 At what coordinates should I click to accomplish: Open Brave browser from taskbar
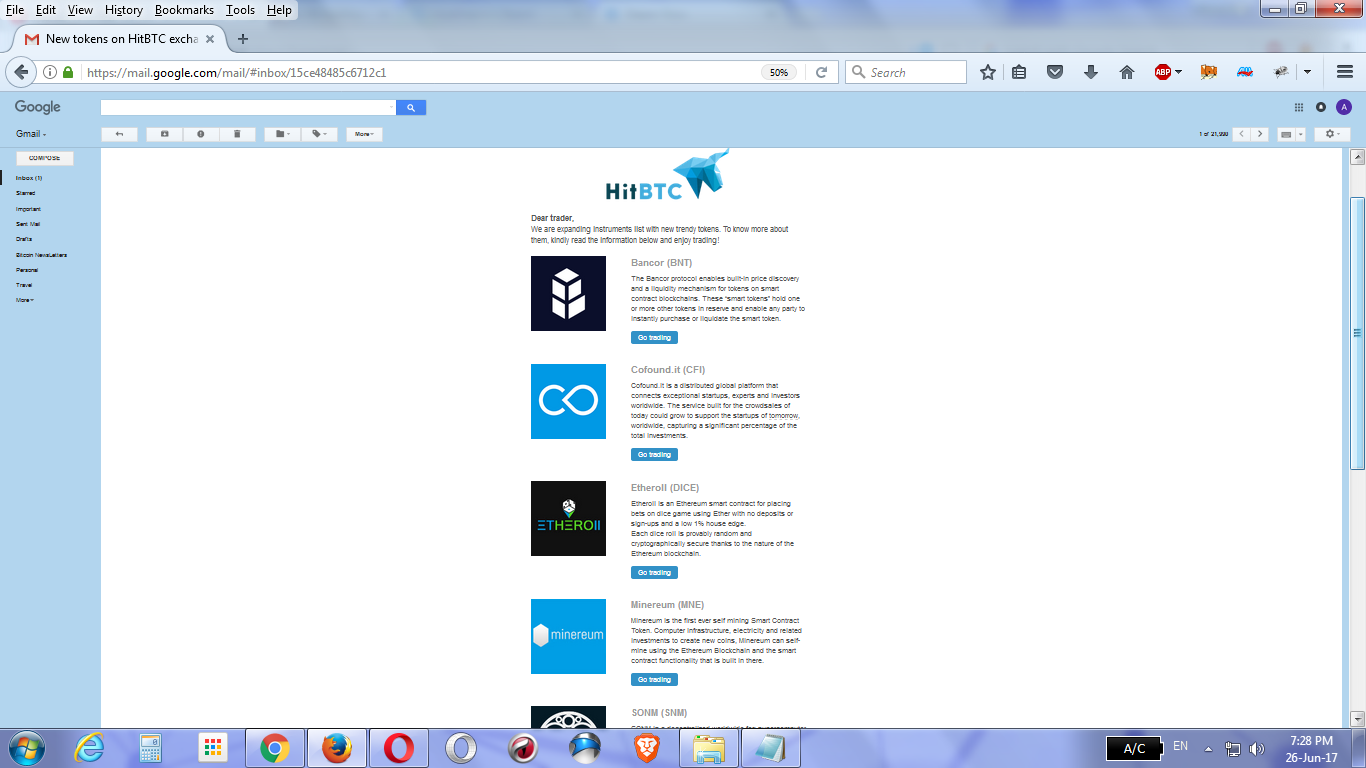click(647, 748)
